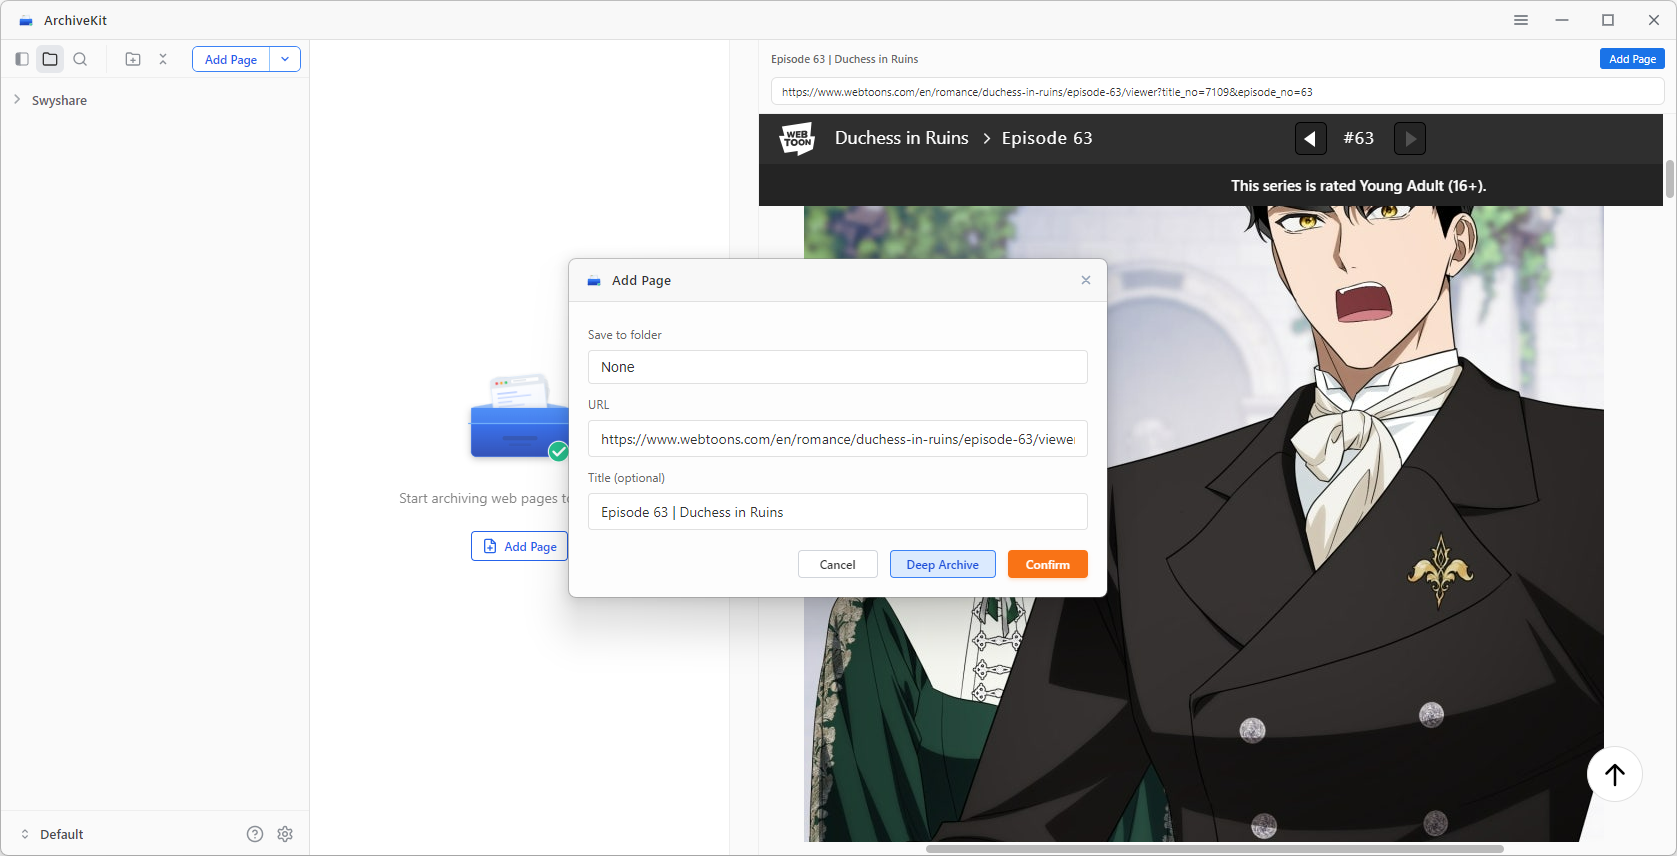Click the URL input field in dialog
The height and width of the screenshot is (856, 1677).
click(x=838, y=439)
